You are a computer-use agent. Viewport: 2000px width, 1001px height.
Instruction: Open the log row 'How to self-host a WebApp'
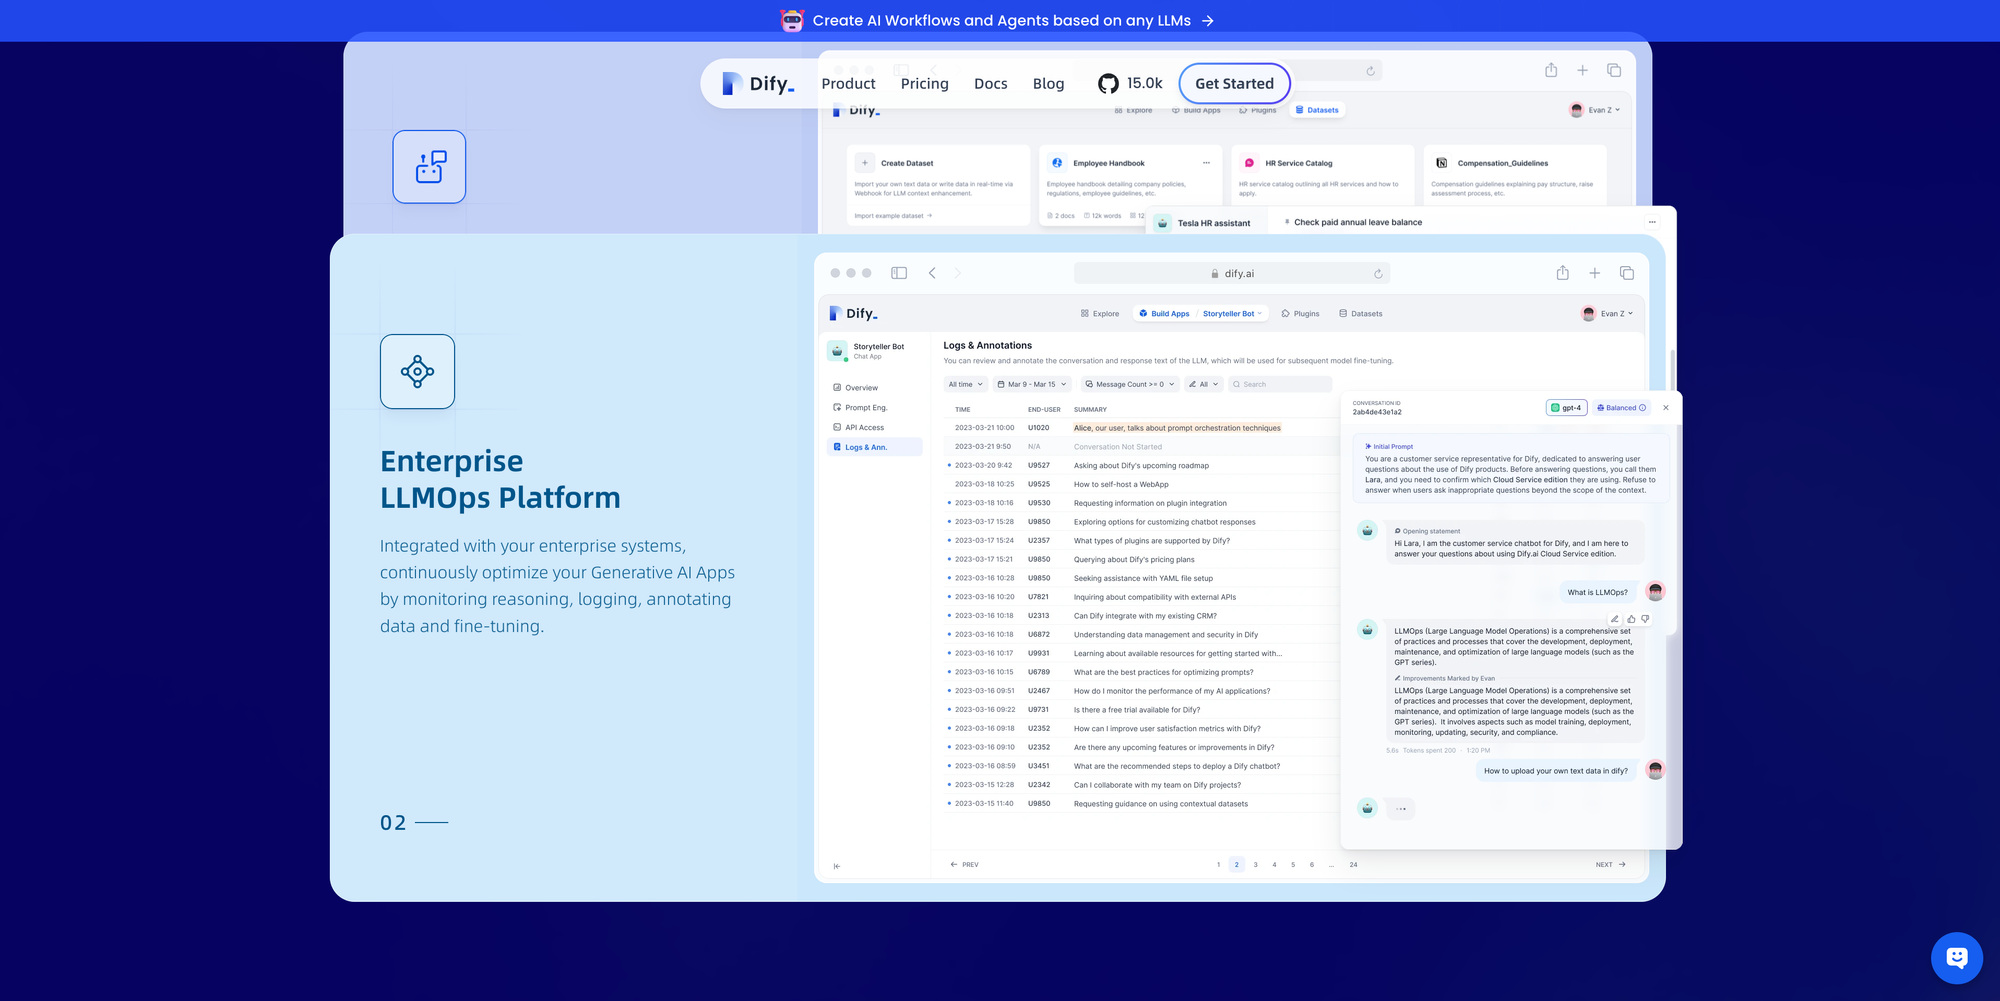click(x=1140, y=484)
